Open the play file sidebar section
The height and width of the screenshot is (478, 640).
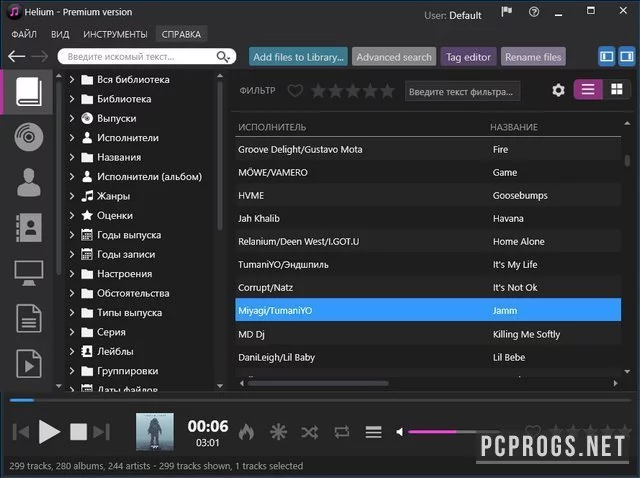[29, 364]
